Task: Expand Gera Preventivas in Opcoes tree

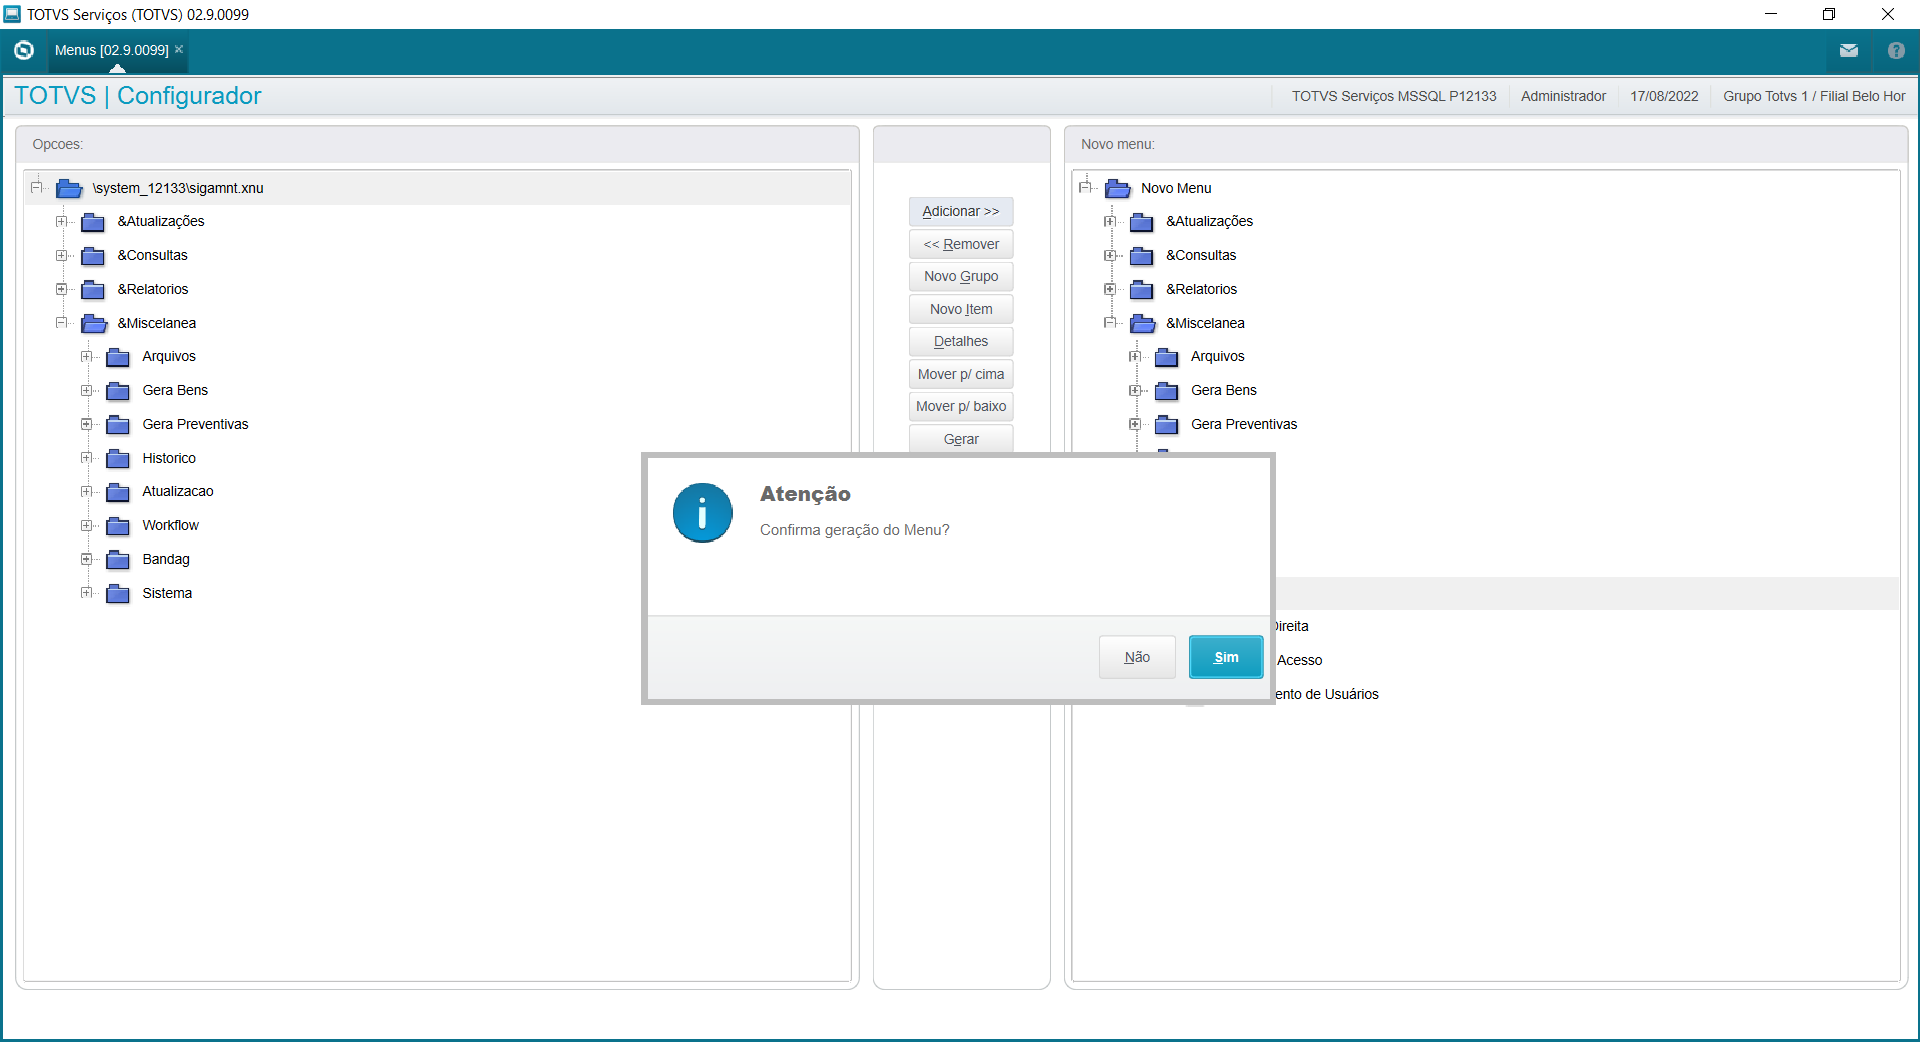Action: 87,424
